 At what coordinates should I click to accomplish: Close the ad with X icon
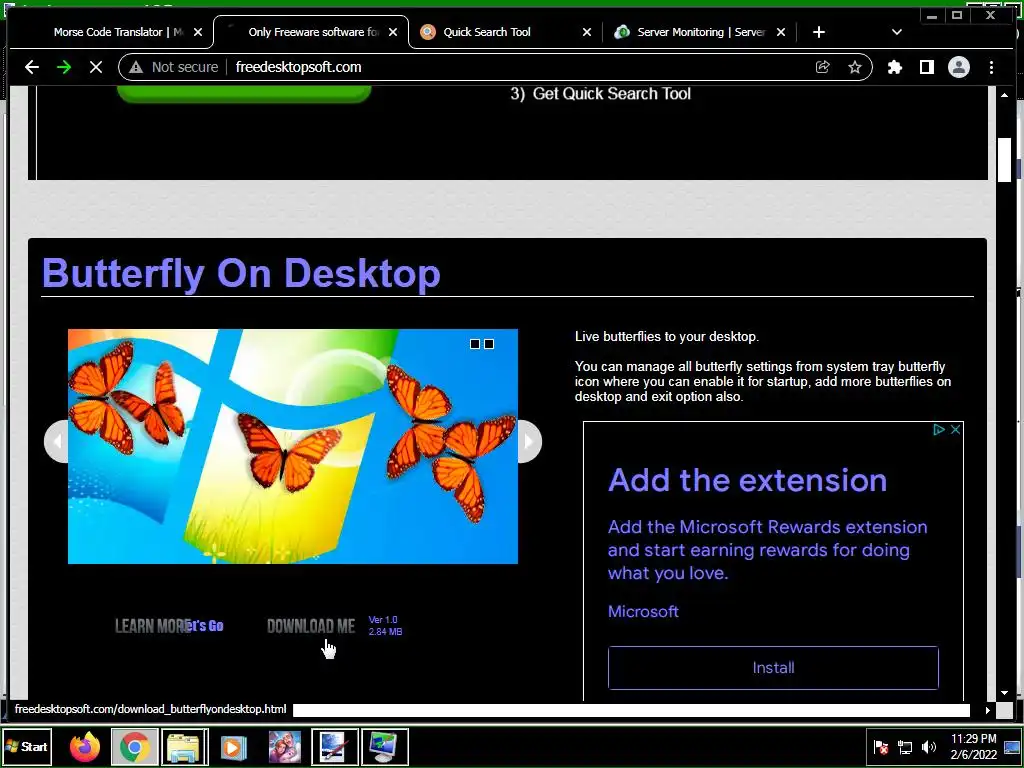pos(955,429)
